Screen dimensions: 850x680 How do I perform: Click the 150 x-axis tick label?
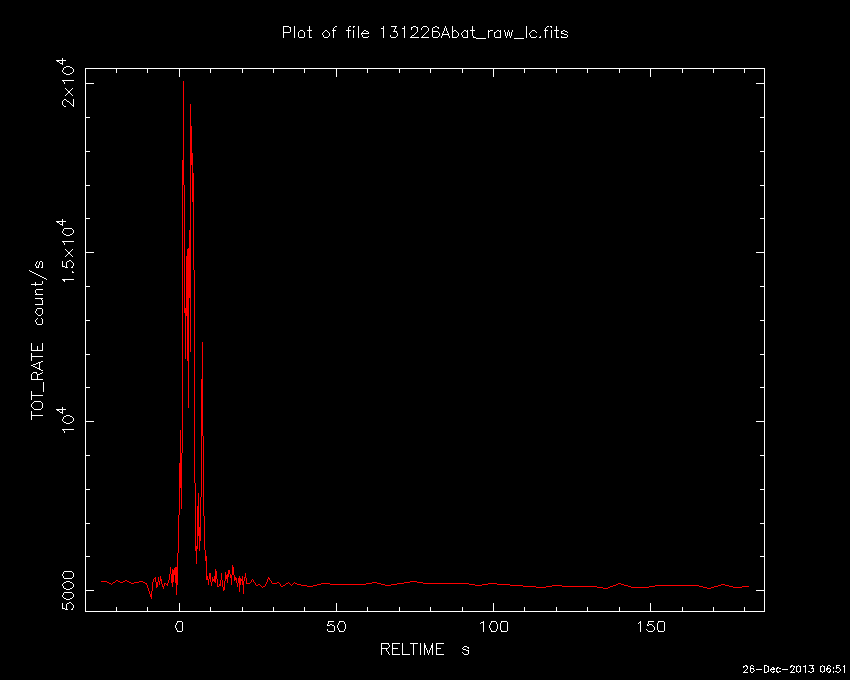651,627
